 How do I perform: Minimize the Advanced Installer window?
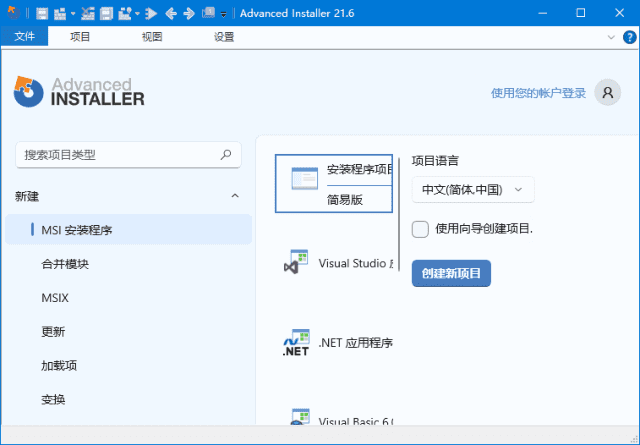tap(542, 13)
